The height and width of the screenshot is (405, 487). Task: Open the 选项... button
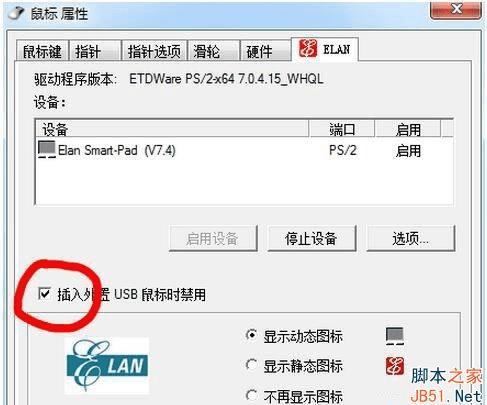pyautogui.click(x=411, y=238)
